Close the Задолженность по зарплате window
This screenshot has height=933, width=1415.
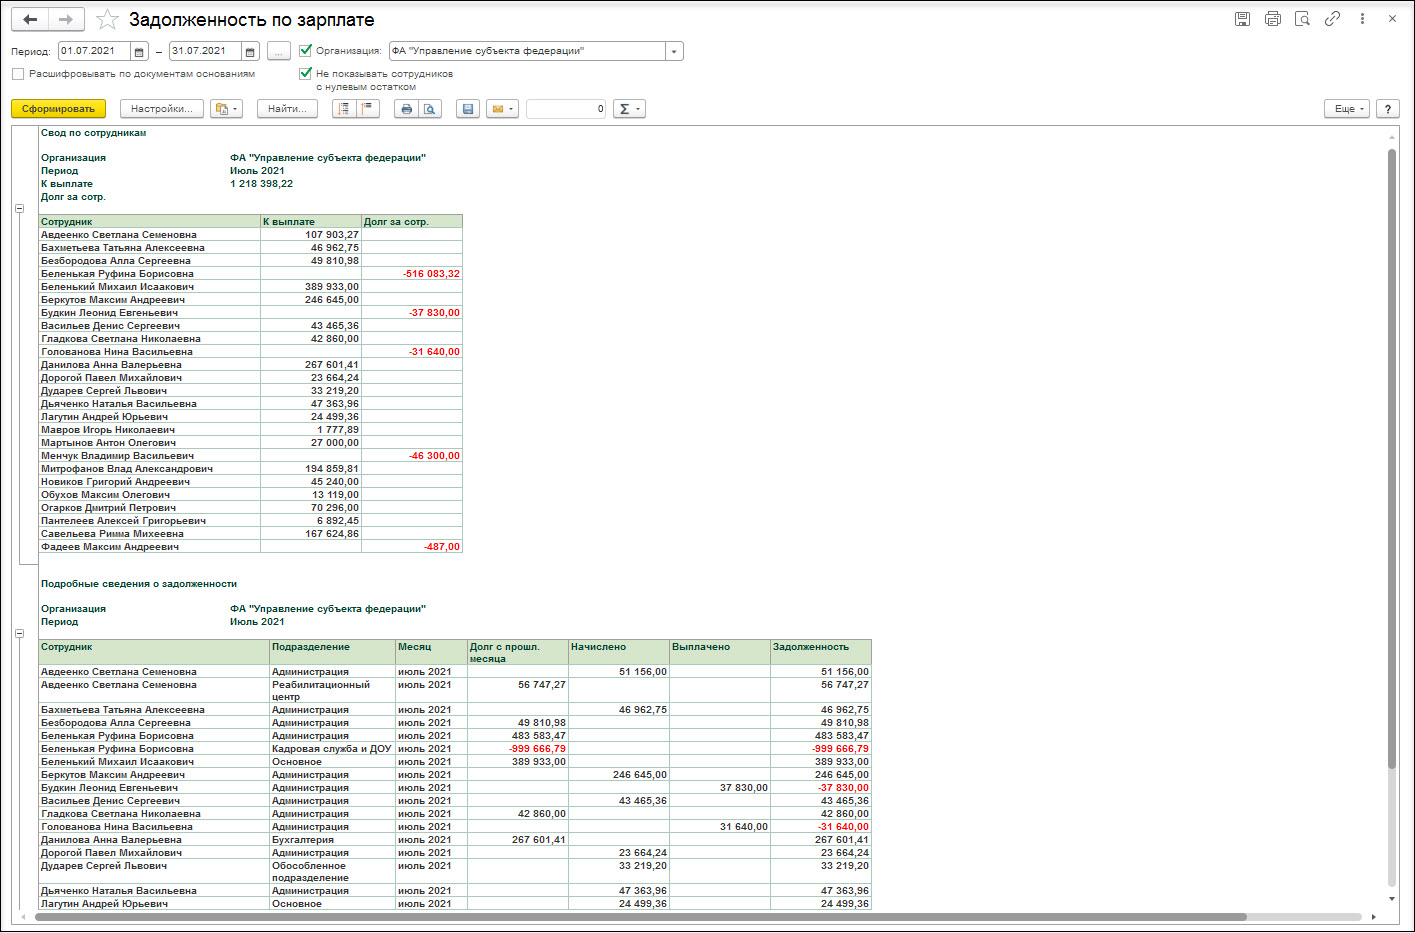pyautogui.click(x=1392, y=19)
